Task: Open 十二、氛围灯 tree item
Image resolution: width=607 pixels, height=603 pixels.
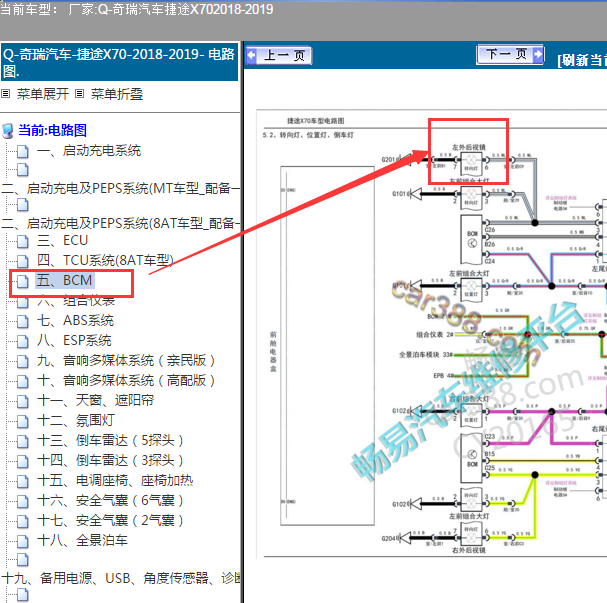Action: 76,420
